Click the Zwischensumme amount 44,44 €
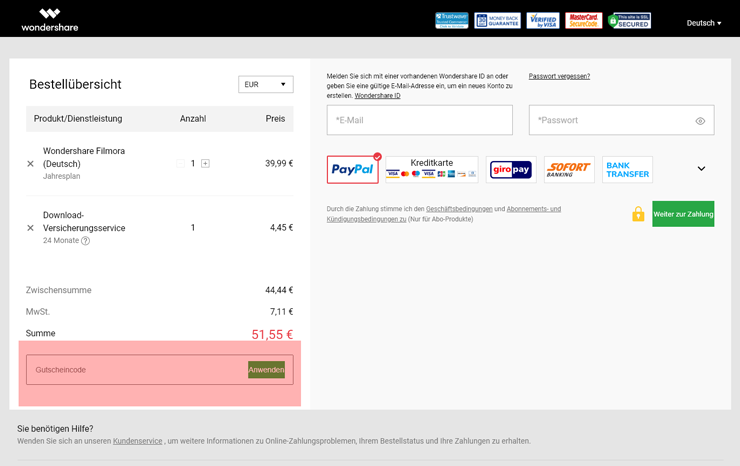 click(x=279, y=290)
